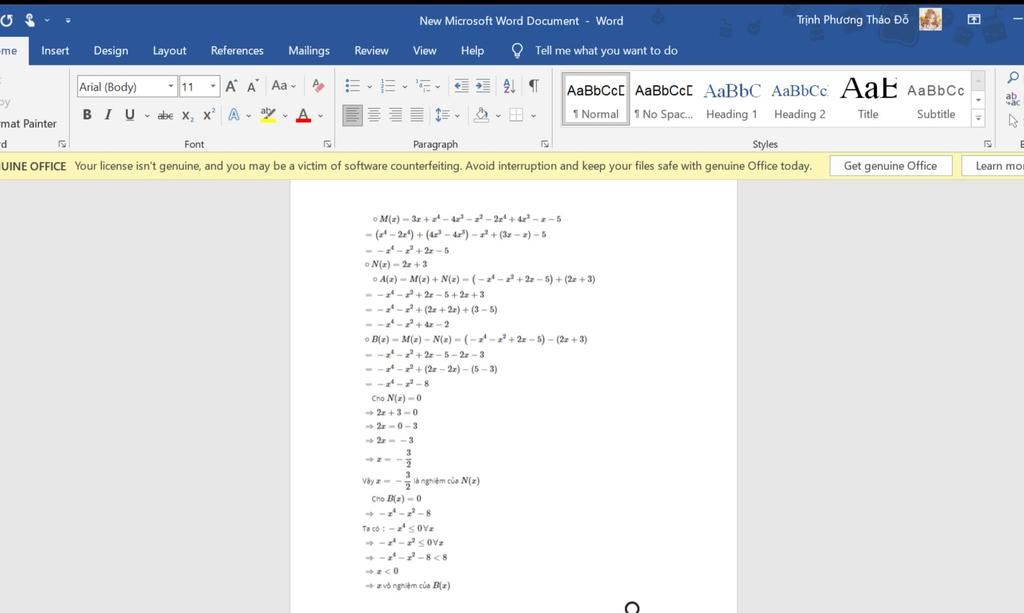This screenshot has width=1024, height=613.
Task: Click Increase Font Size icon
Action: tap(231, 86)
